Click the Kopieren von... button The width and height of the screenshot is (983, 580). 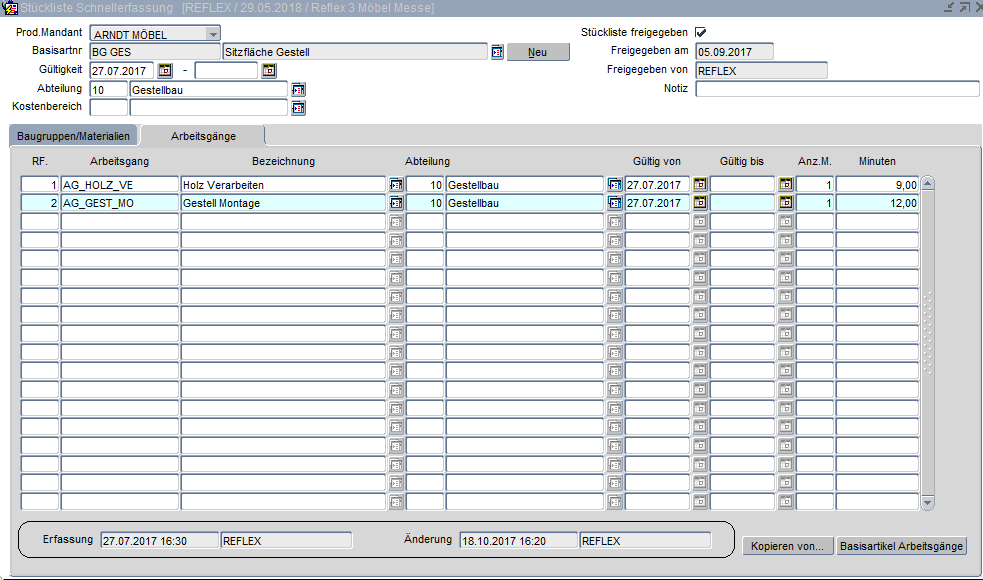point(789,546)
